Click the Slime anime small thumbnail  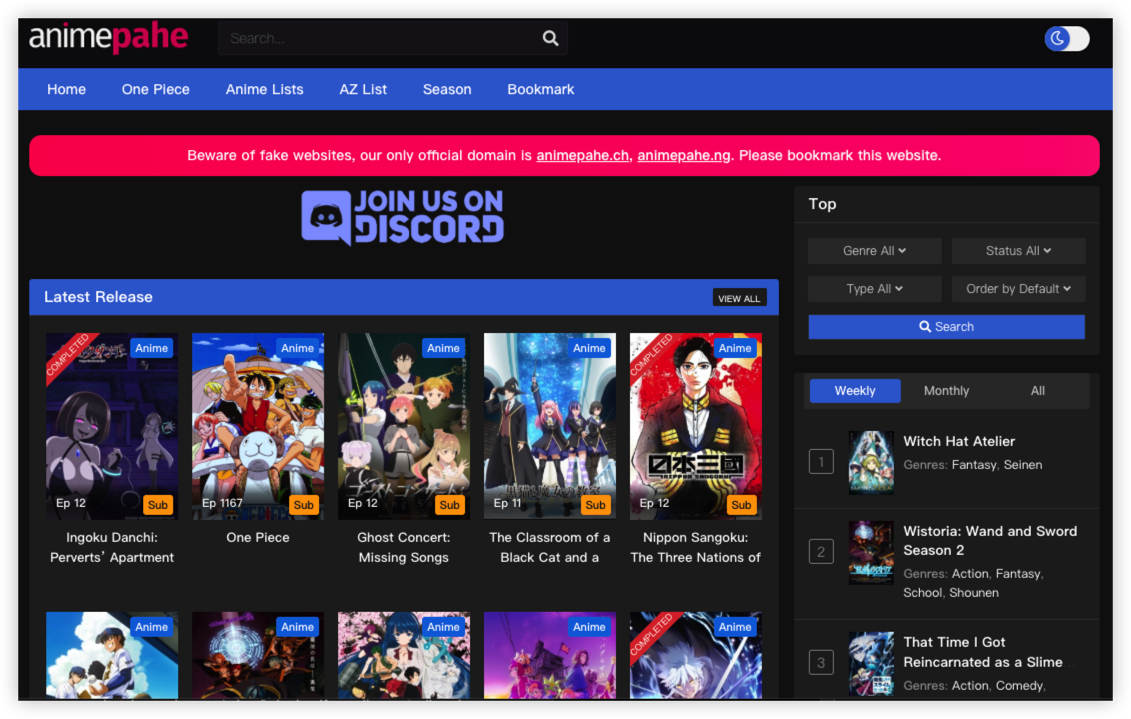871,663
